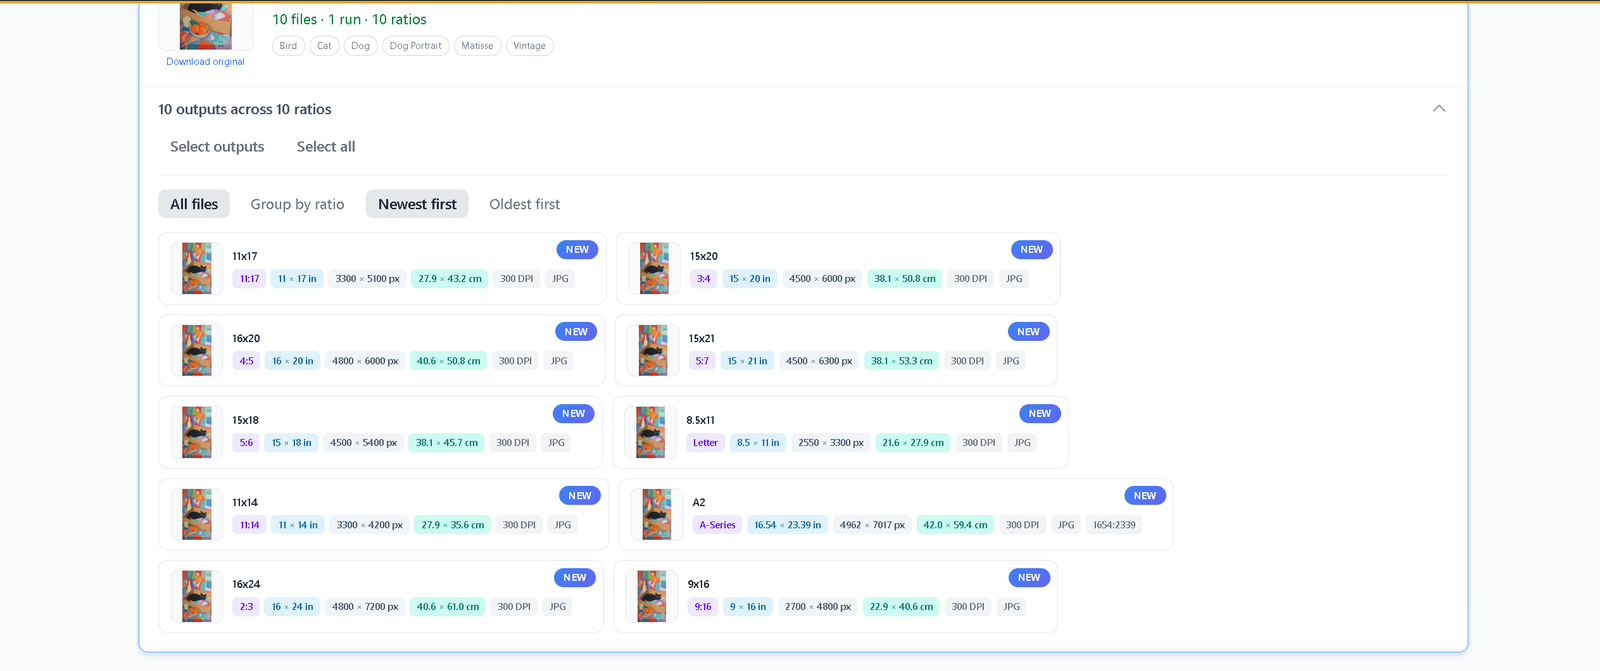The height and width of the screenshot is (671, 1600).
Task: Click the NEW badge on 8.5x11 output
Action: pyautogui.click(x=1039, y=414)
